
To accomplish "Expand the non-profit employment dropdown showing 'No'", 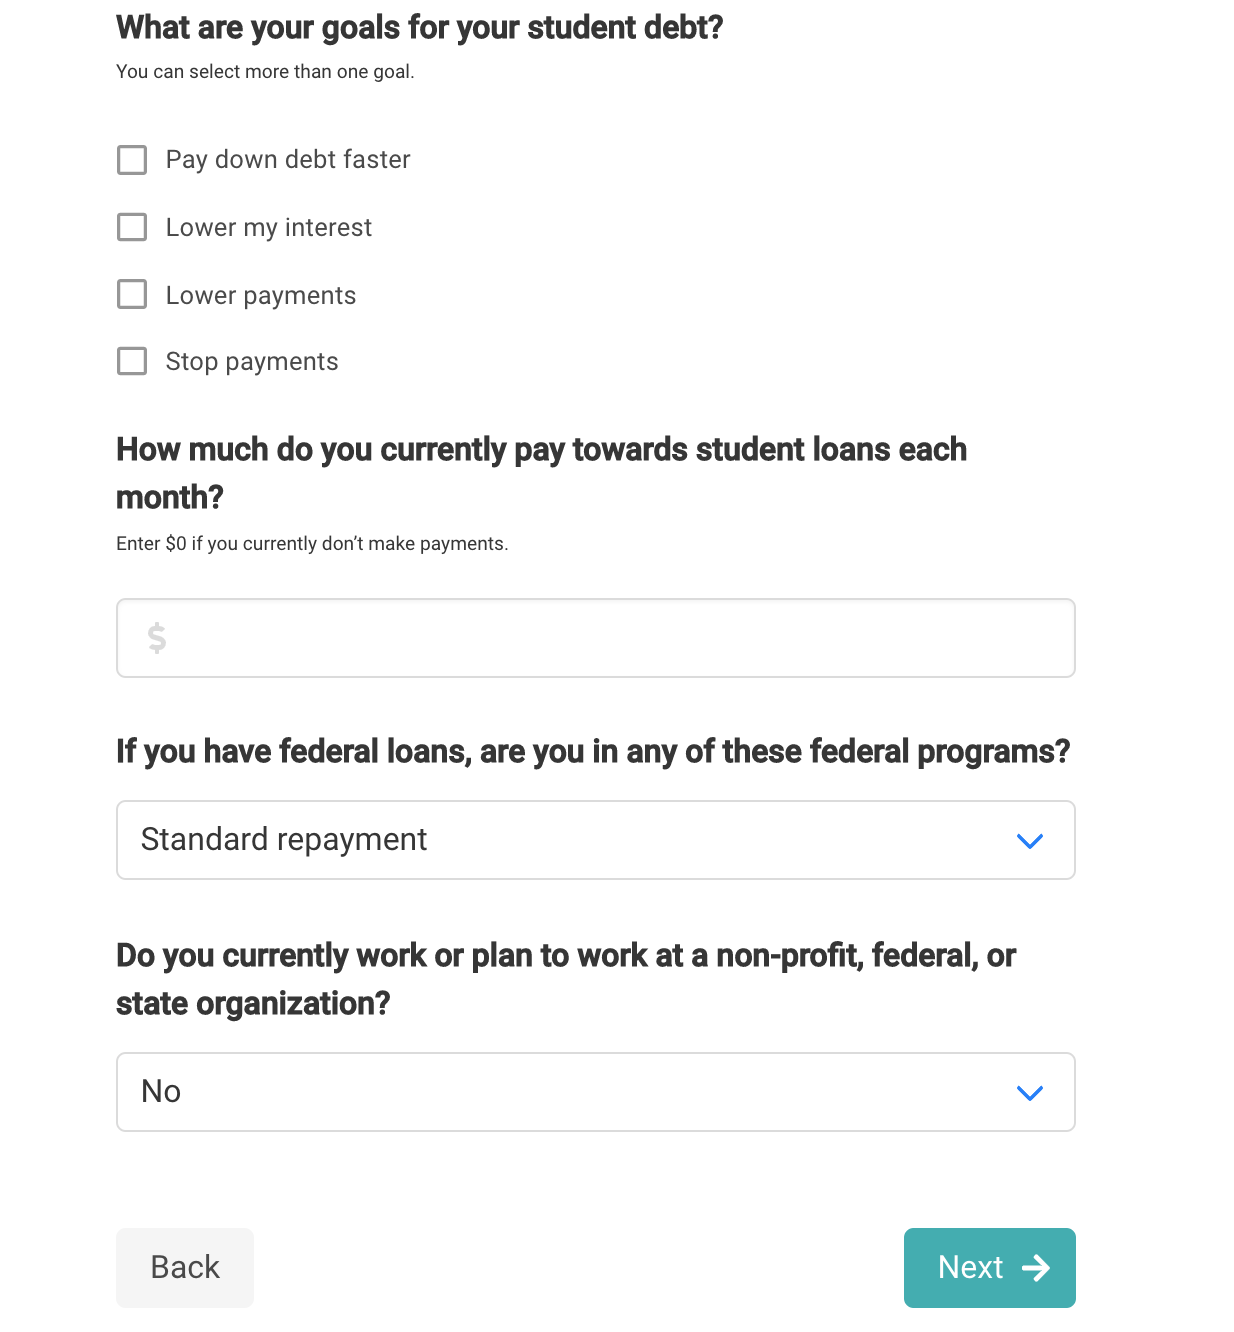I will 595,1092.
